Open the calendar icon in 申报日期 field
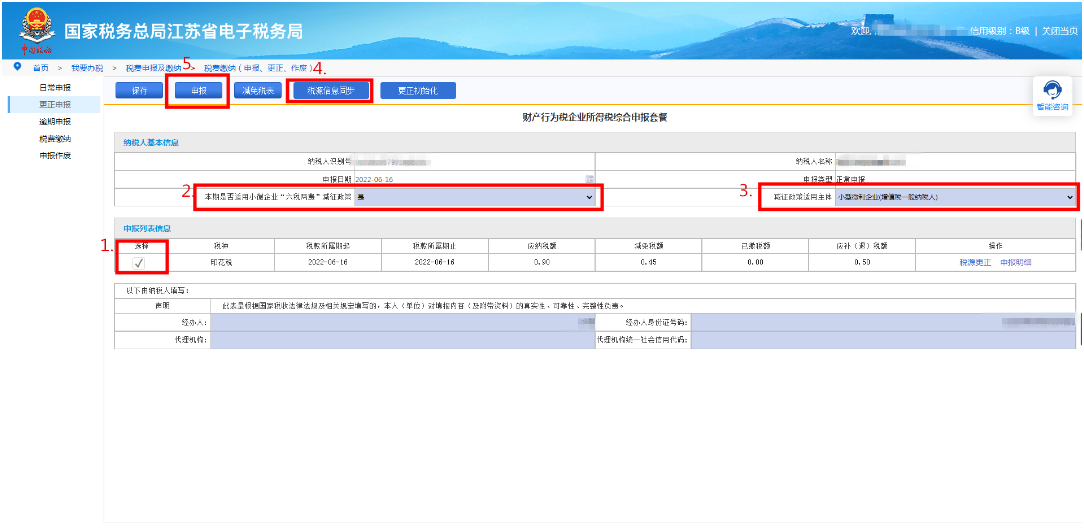1084x529 pixels. coord(590,179)
